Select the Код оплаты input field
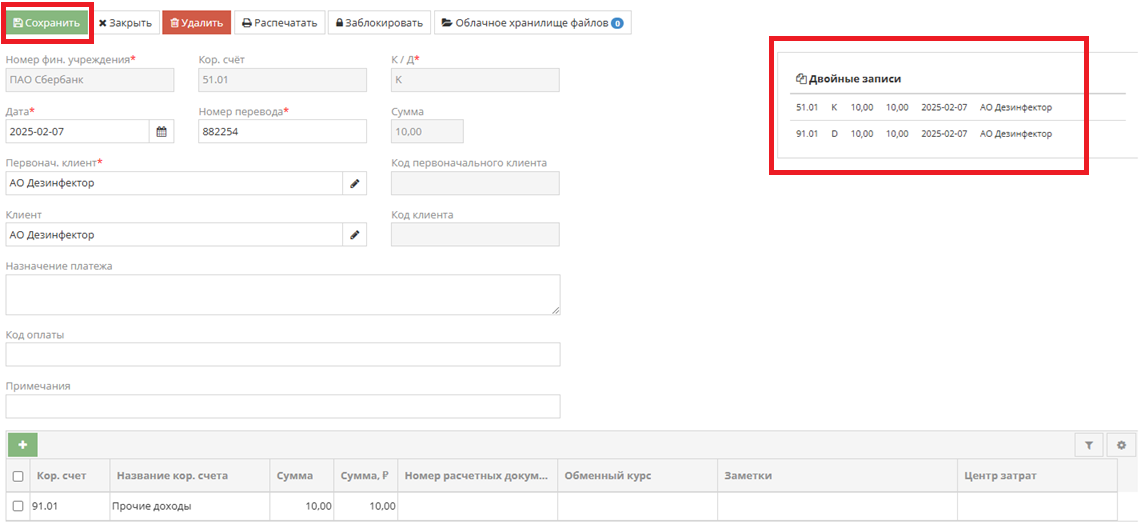 pos(282,354)
